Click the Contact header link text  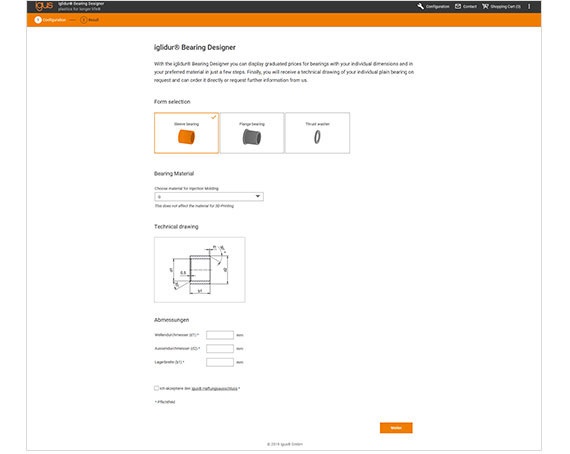click(470, 7)
